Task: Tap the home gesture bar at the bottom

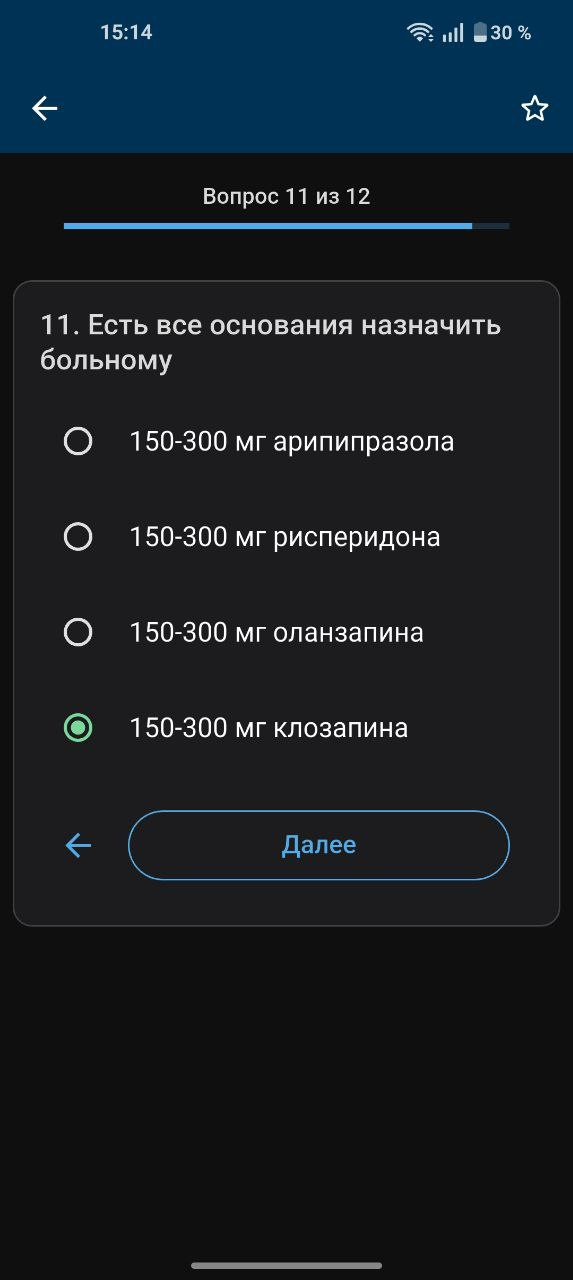Action: pos(286,1265)
